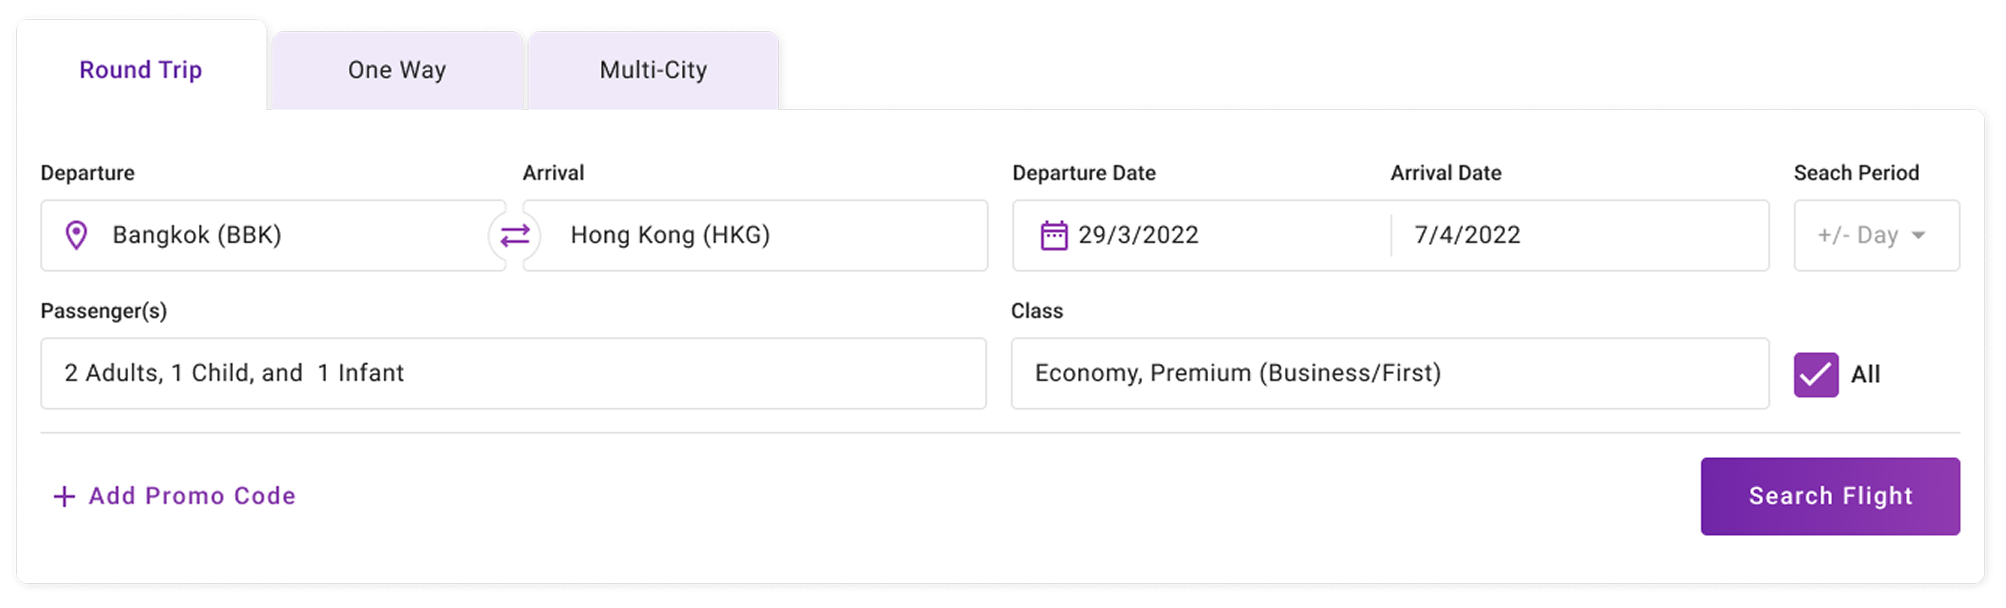Click the Passenger(s) field label
This screenshot has height=608, width=2006.
pyautogui.click(x=104, y=311)
